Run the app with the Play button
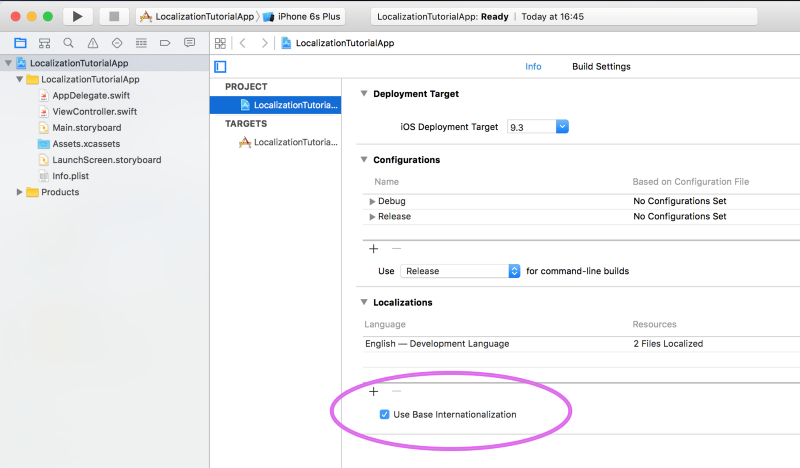The image size is (800, 468). (78, 16)
